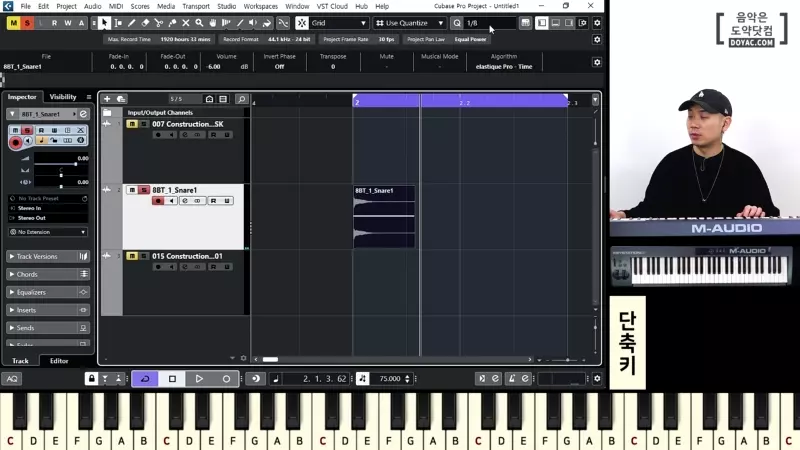Screen dimensions: 800x450
Task: Select the Mute X tool
Action: (186, 23)
